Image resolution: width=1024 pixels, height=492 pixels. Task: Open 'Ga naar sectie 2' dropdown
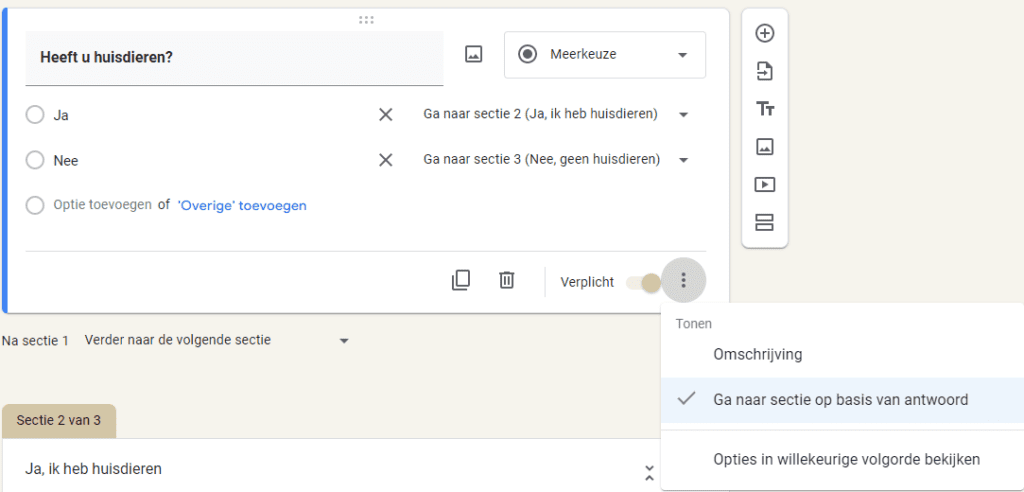556,114
